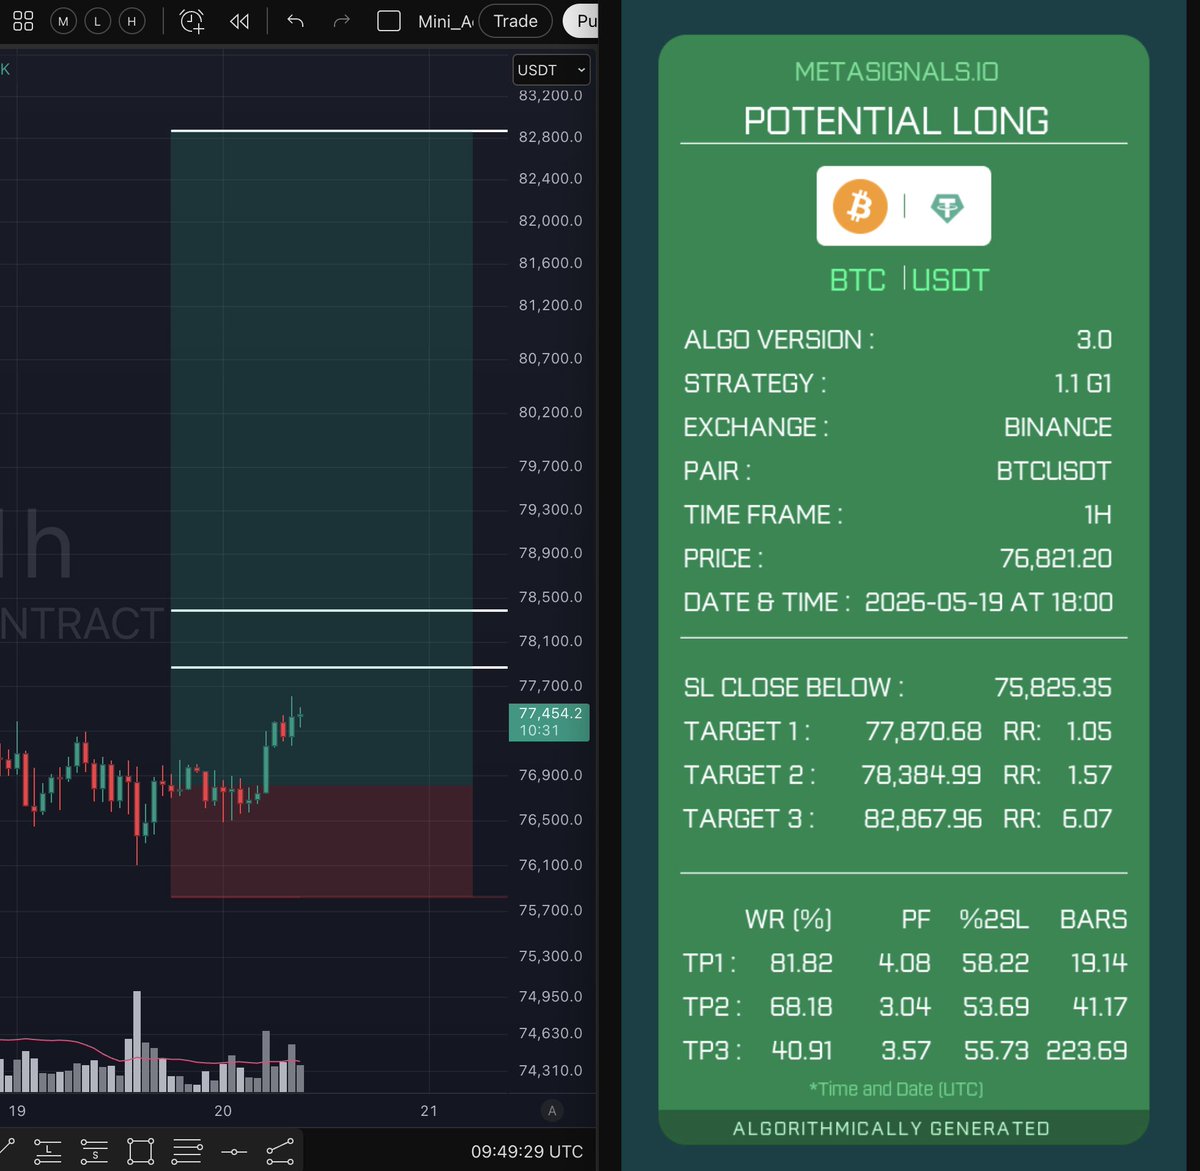Image resolution: width=1200 pixels, height=1171 pixels.
Task: Select the circled H button in top toolbar
Action: 131,21
